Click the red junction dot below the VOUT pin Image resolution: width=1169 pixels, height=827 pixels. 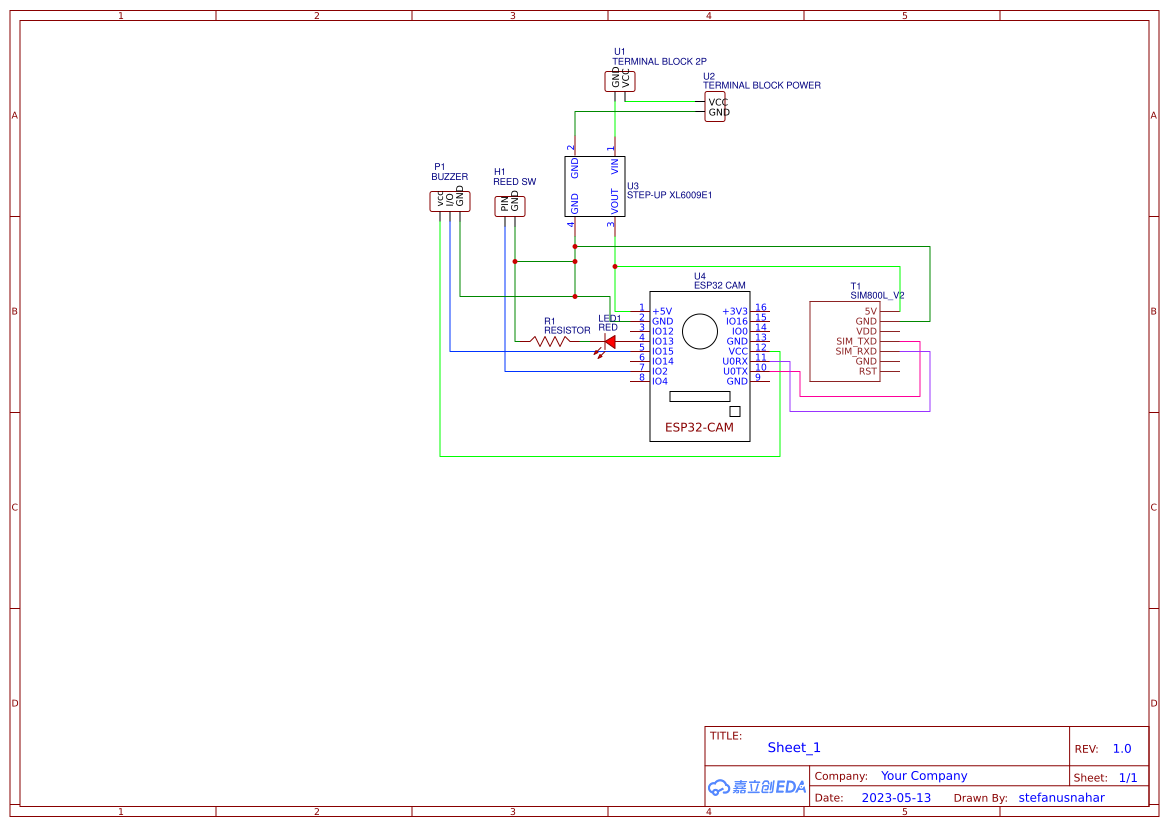click(614, 266)
